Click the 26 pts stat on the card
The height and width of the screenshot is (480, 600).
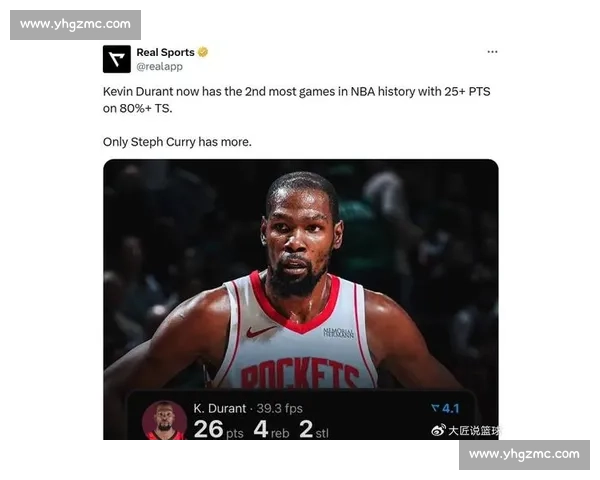click(218, 429)
